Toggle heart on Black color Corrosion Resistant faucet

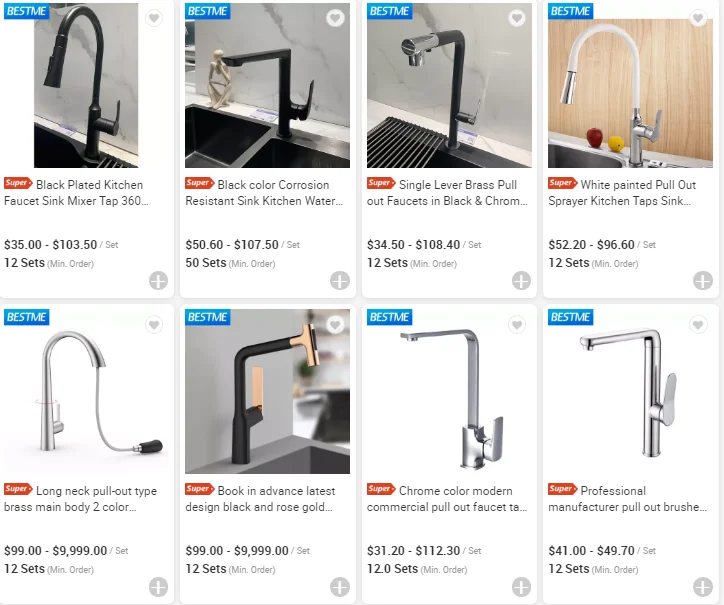(335, 18)
